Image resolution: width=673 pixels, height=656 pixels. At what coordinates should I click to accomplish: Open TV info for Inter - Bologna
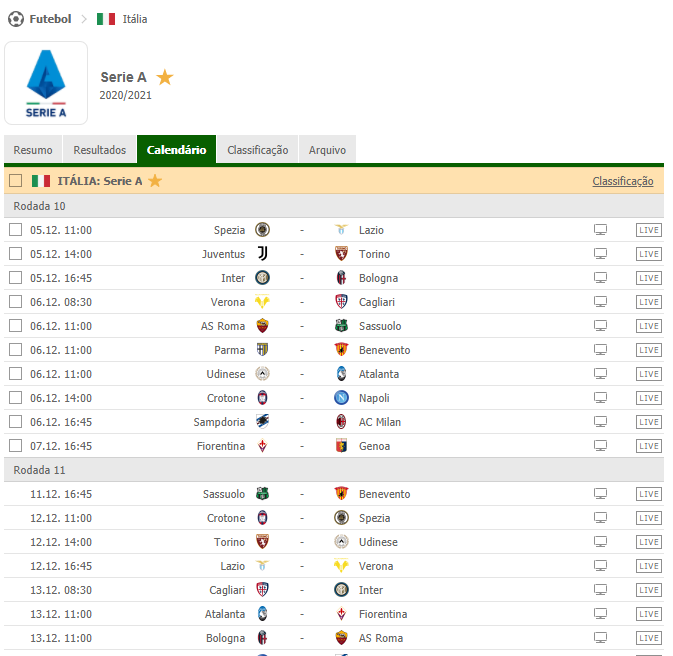pyautogui.click(x=600, y=278)
